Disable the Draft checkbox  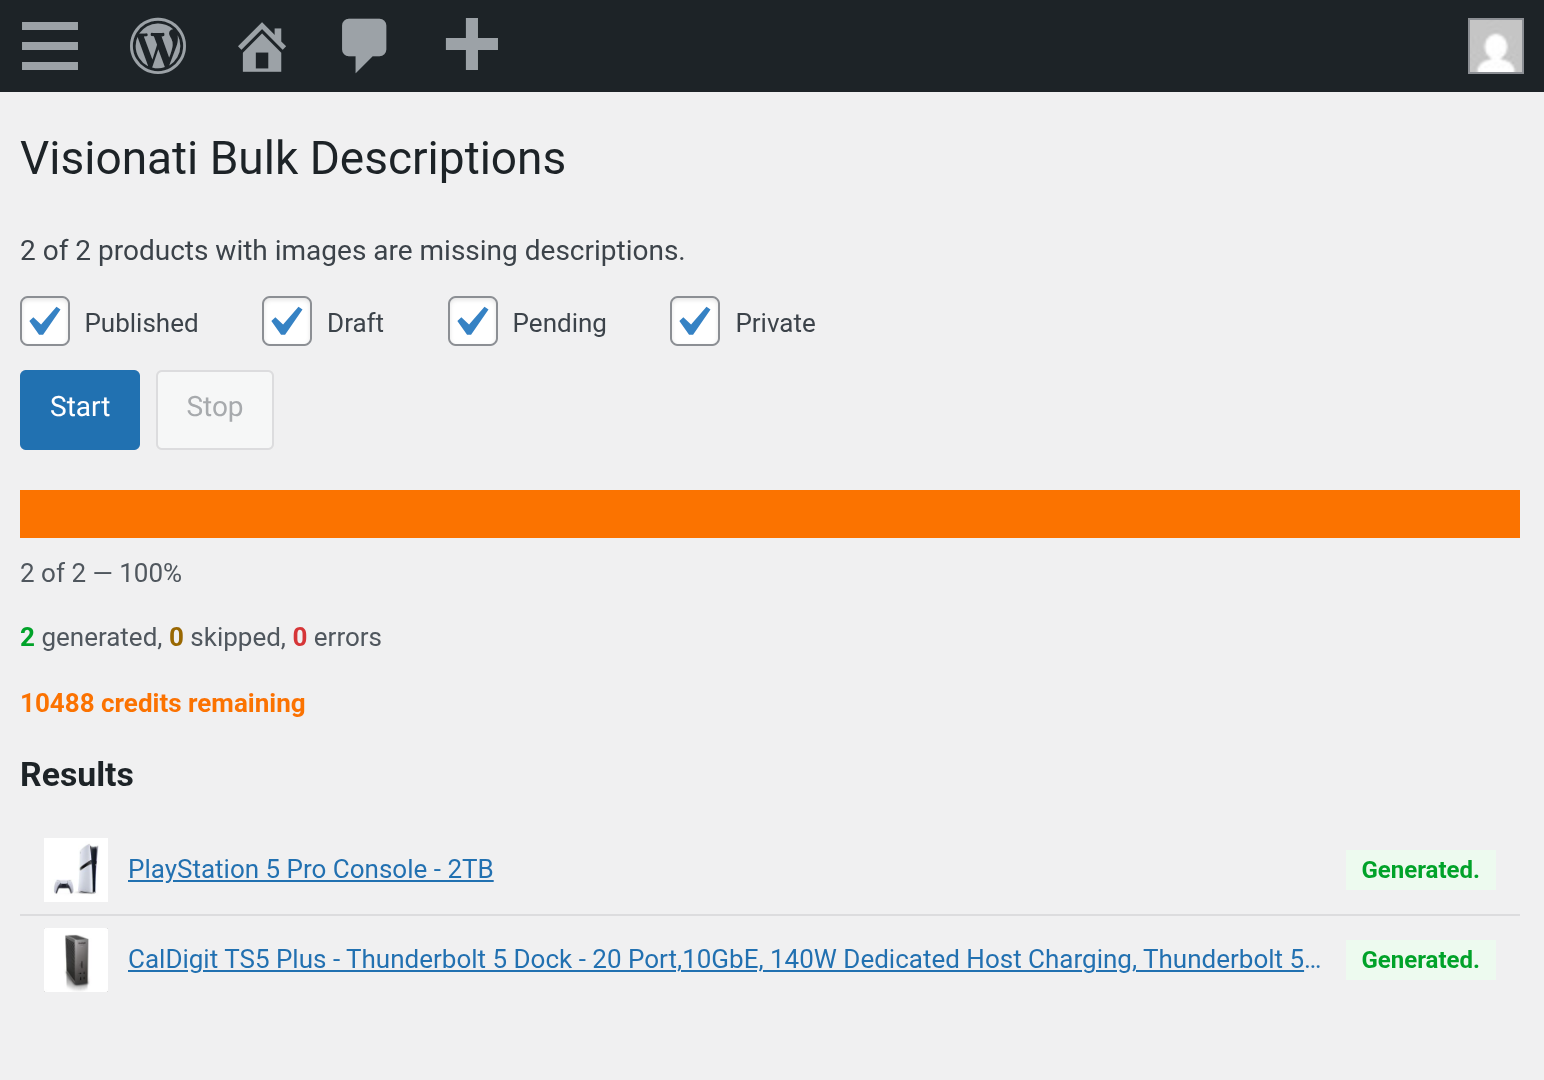pos(287,321)
